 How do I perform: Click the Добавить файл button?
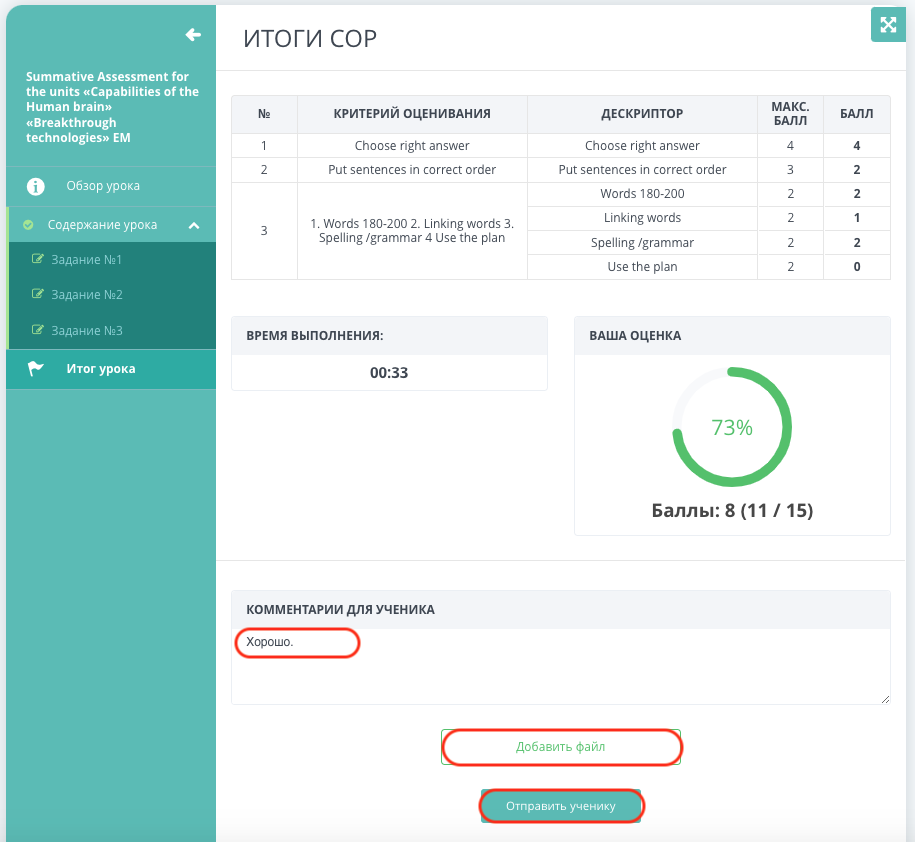click(561, 747)
